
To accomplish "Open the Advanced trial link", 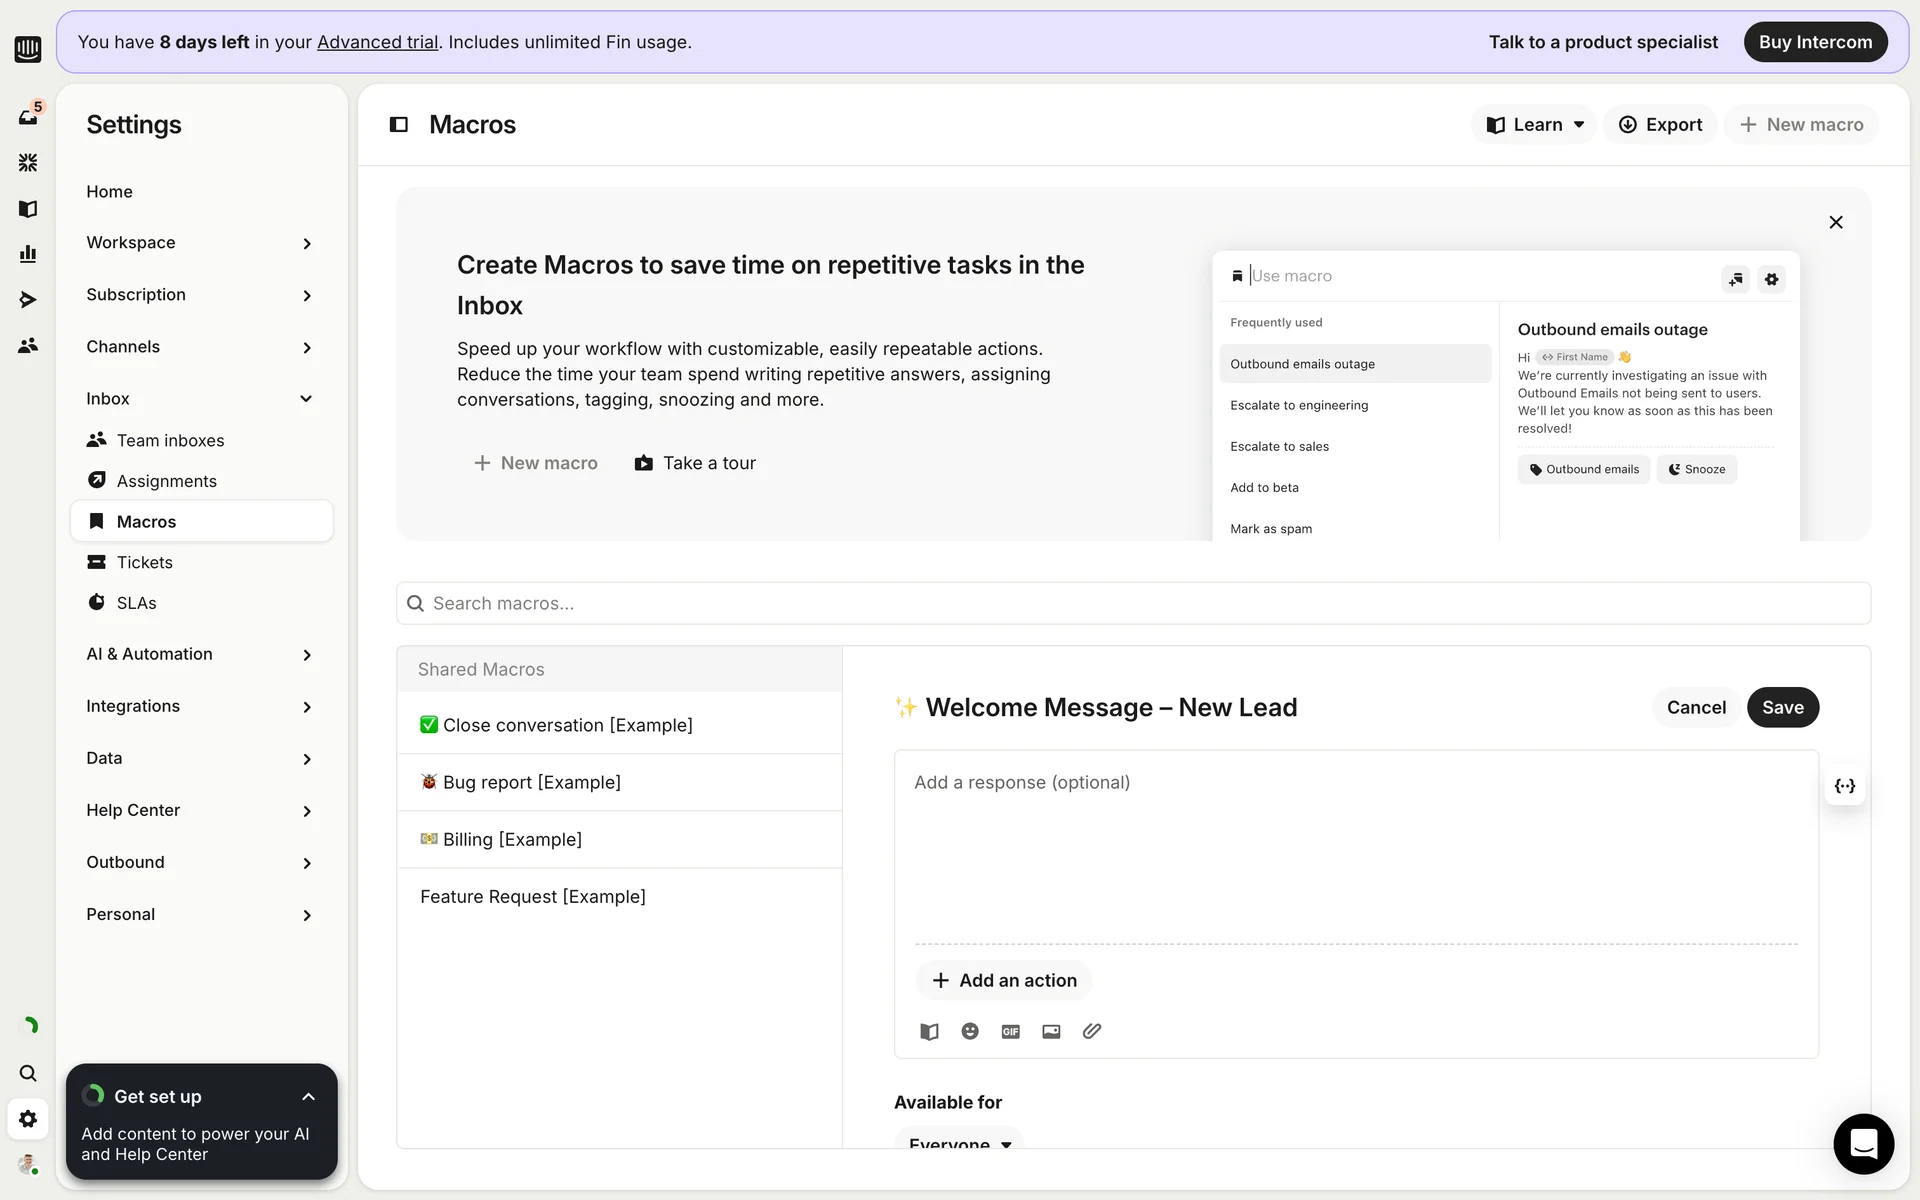I will coord(377,42).
